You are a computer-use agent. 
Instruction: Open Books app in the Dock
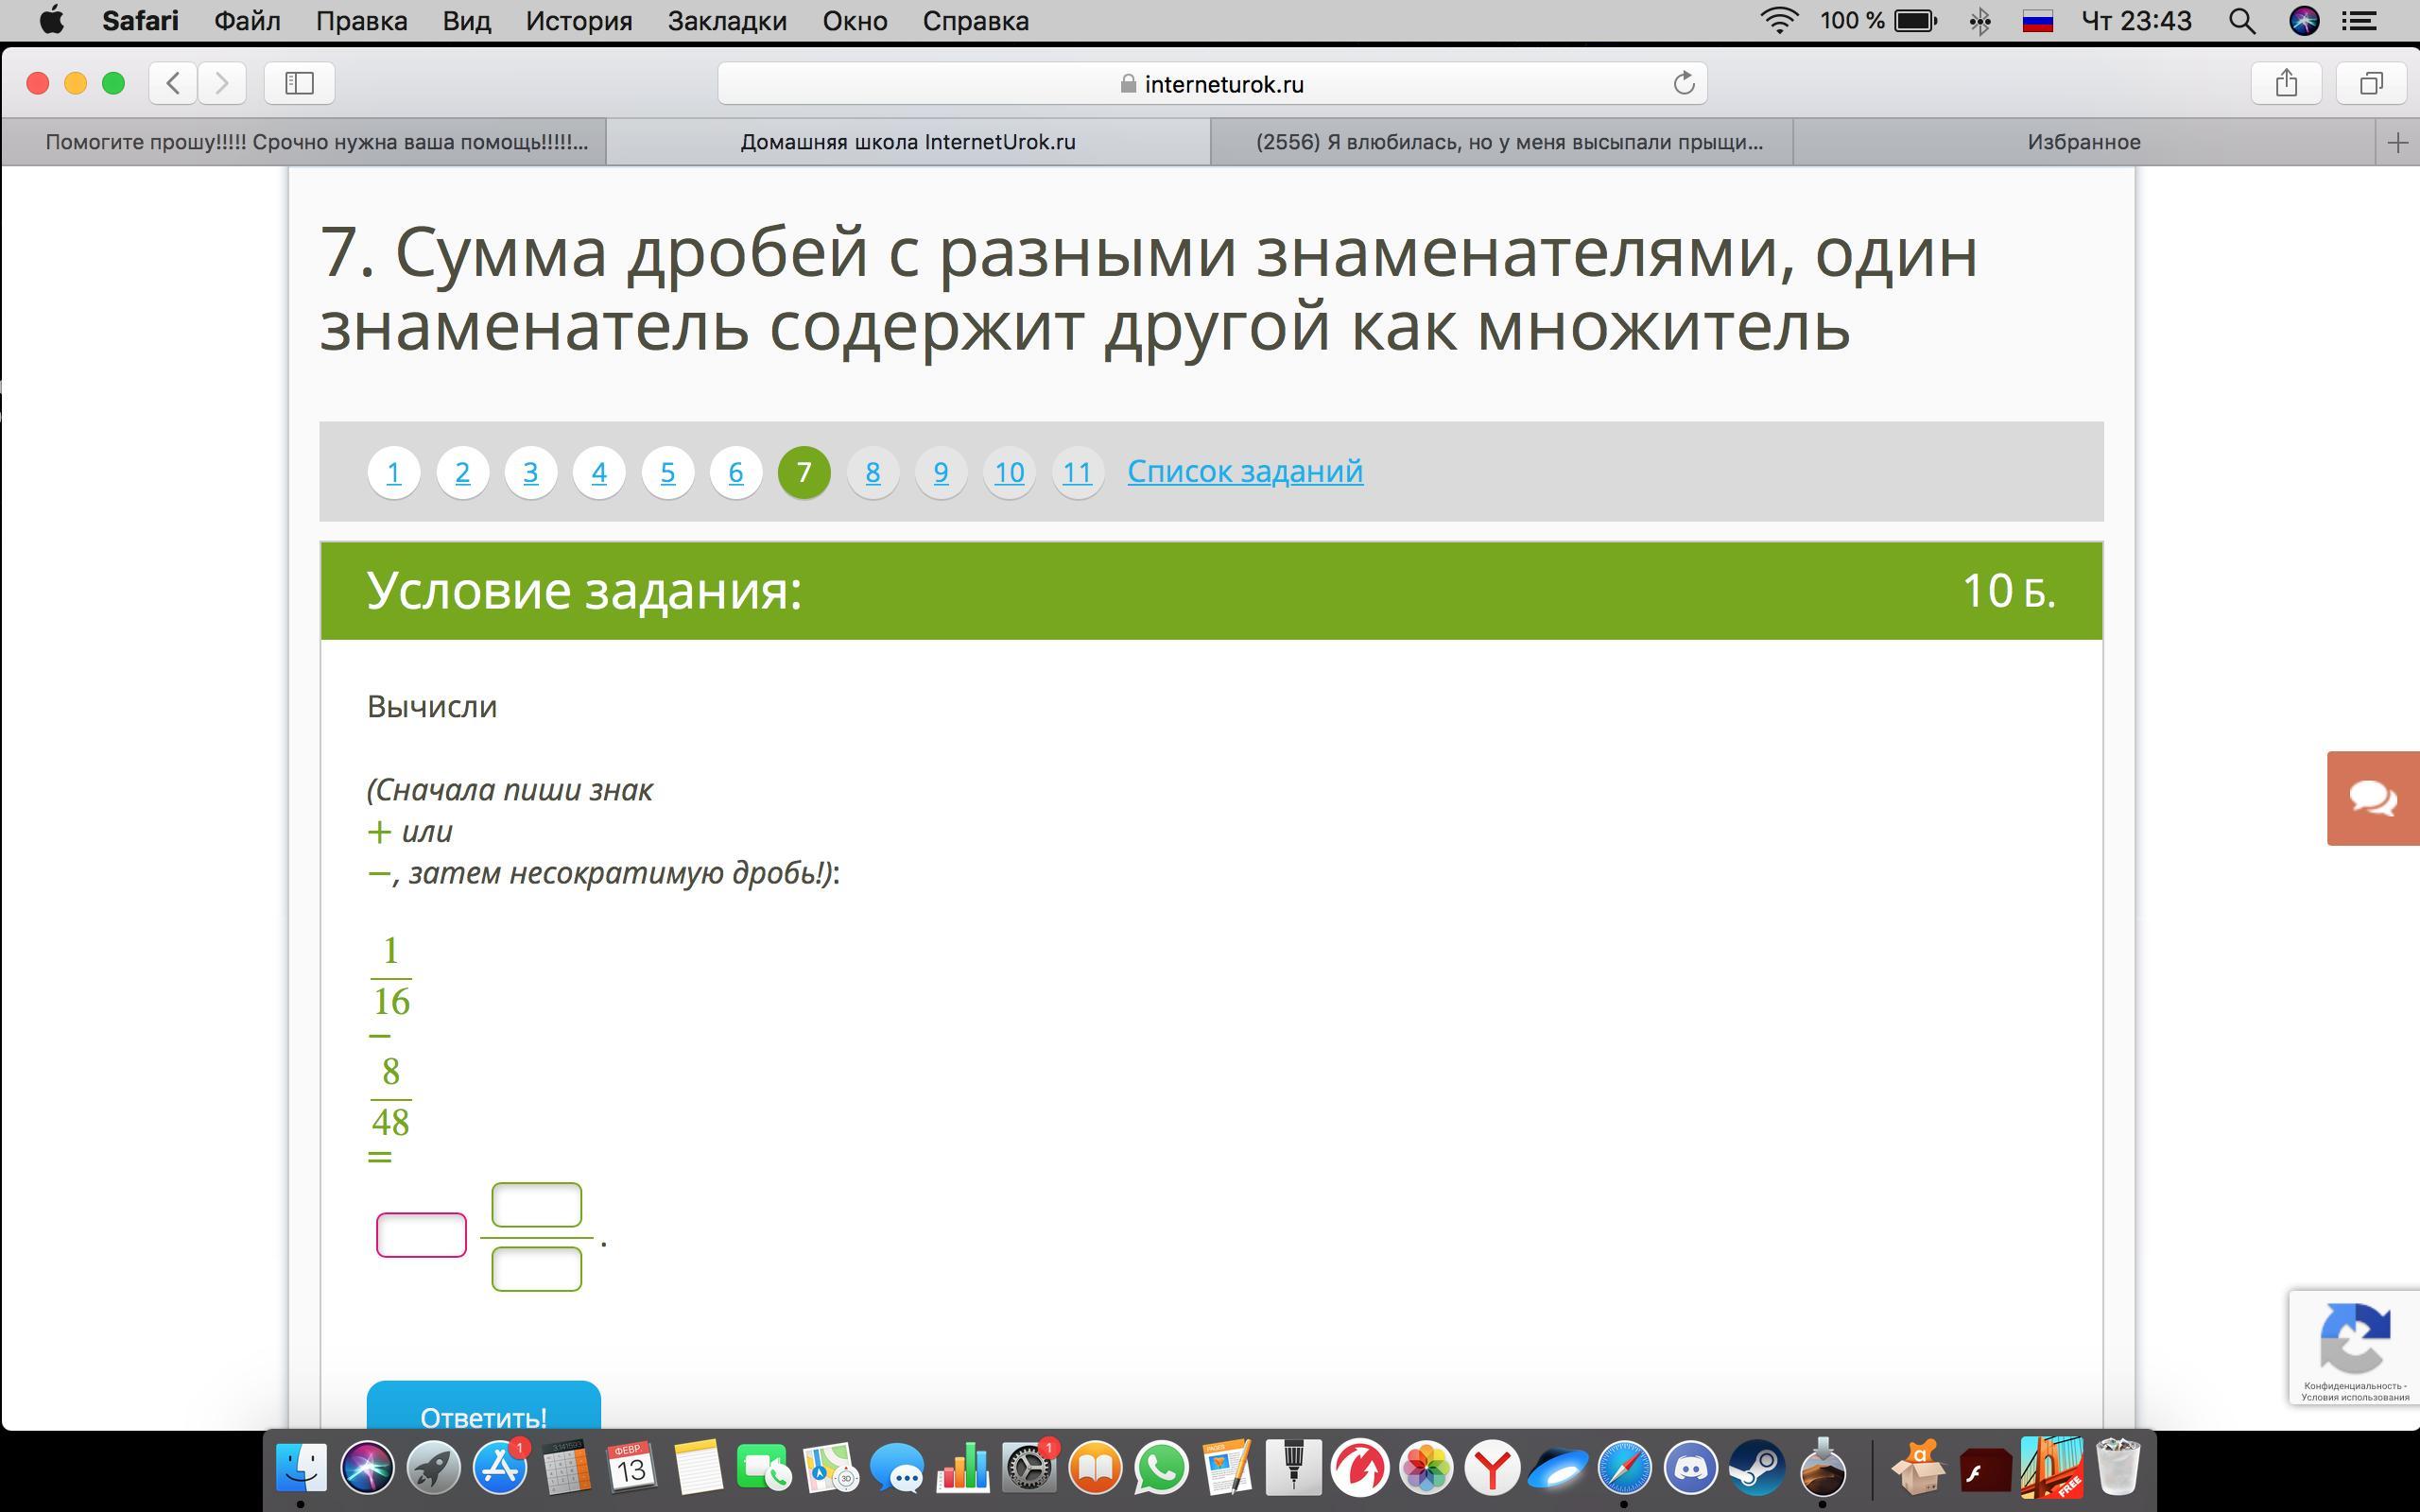tap(1095, 1468)
